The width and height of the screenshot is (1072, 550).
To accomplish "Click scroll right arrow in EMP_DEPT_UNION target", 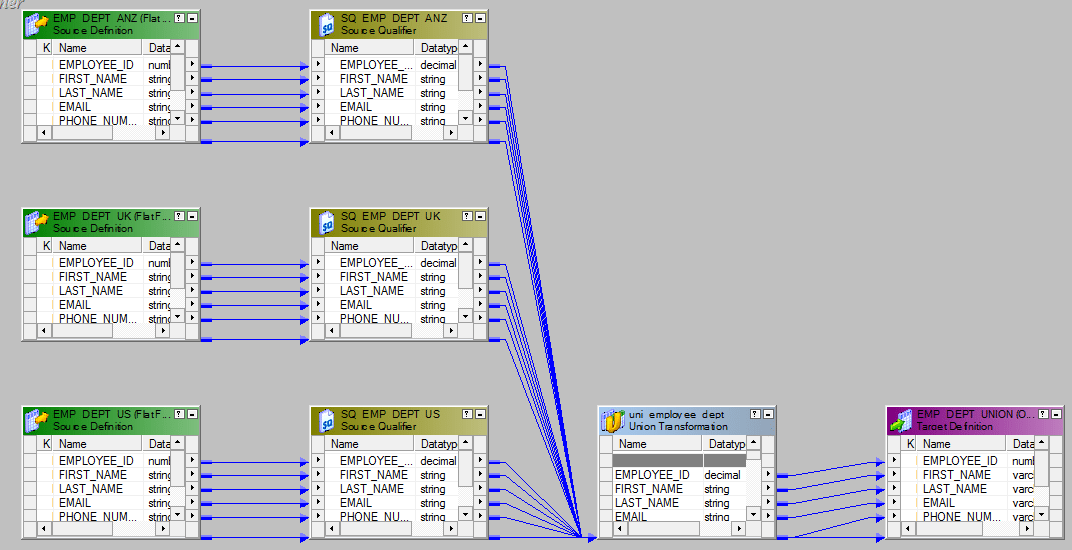I will point(1027,529).
